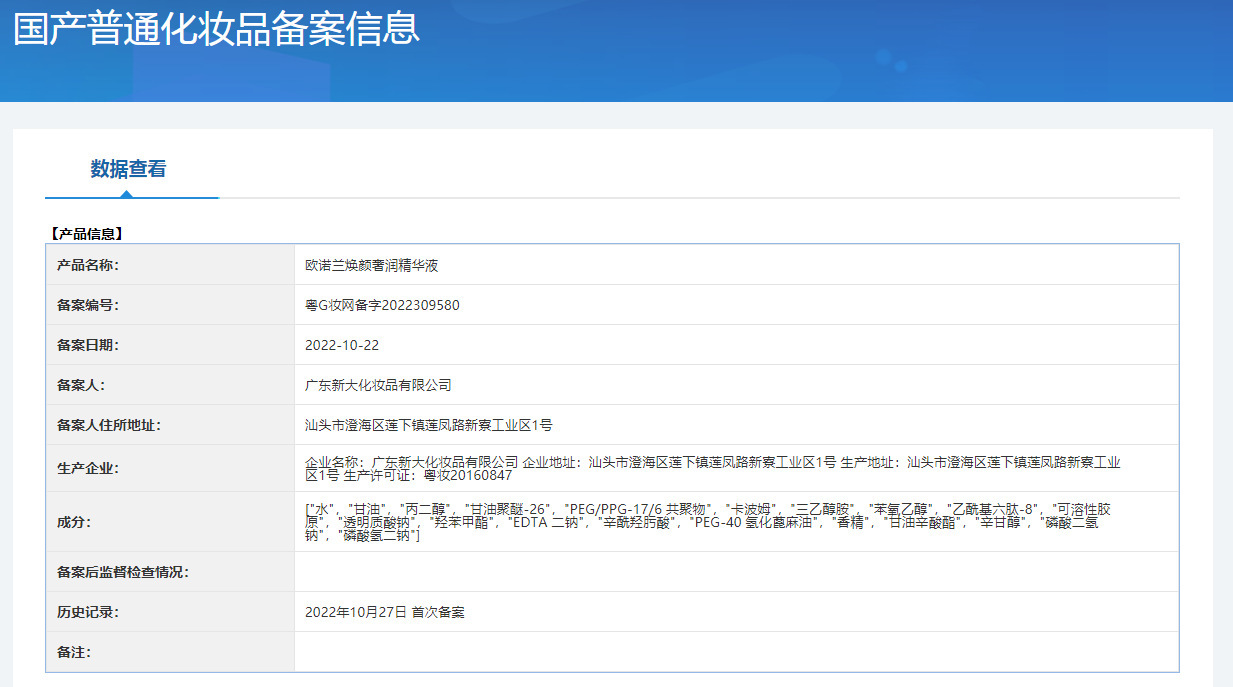1233x687 pixels.
Task: Click the 备案日期 label cell
Action: coord(170,345)
